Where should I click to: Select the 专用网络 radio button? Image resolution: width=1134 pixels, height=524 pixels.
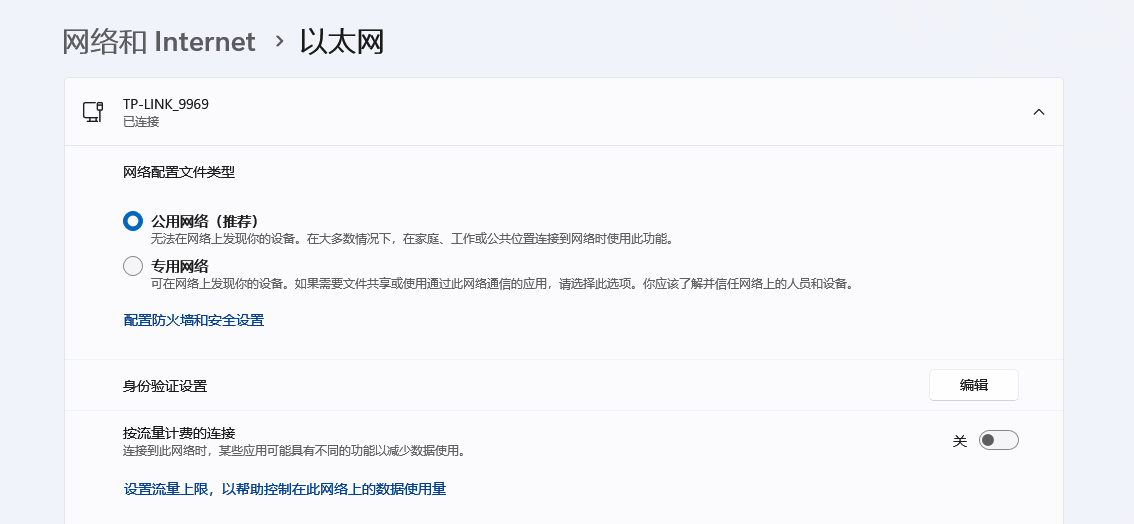tap(133, 267)
